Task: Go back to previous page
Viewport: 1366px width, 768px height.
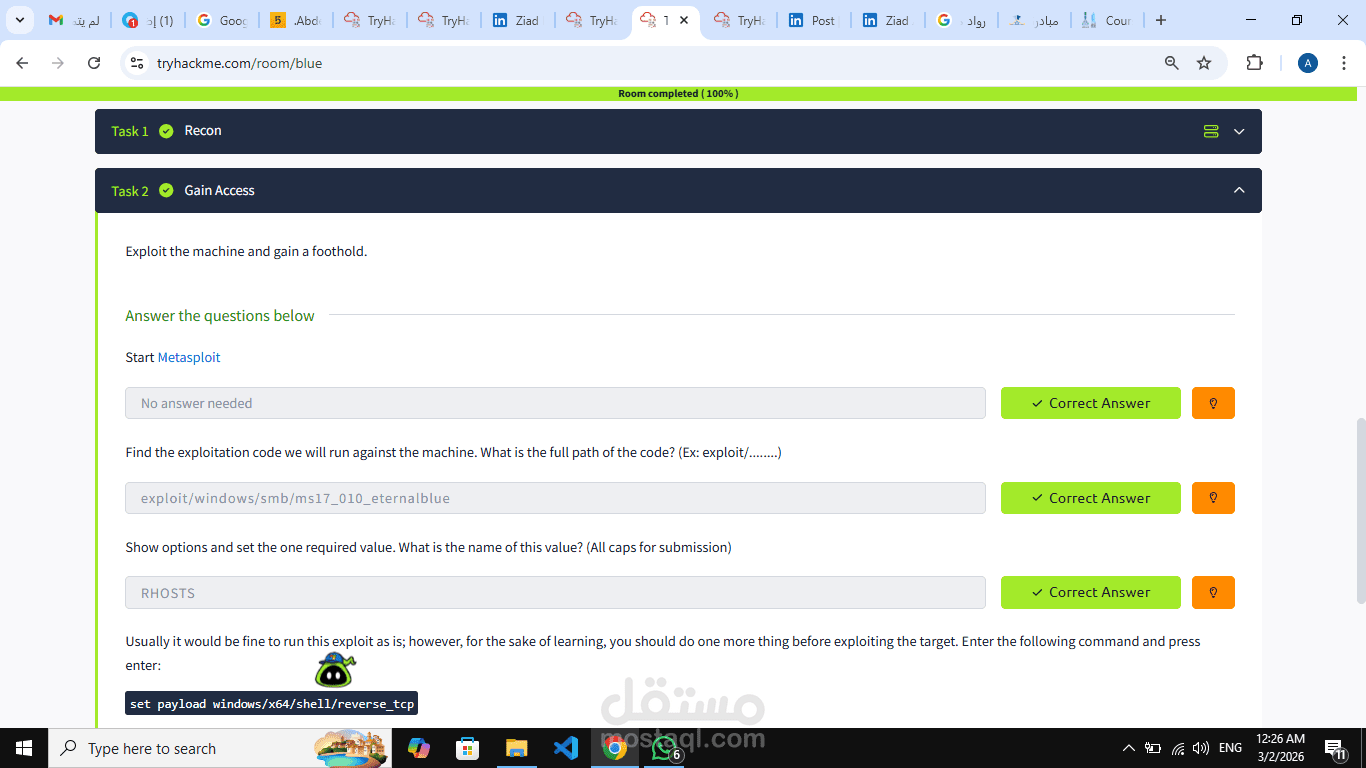Action: 22,63
